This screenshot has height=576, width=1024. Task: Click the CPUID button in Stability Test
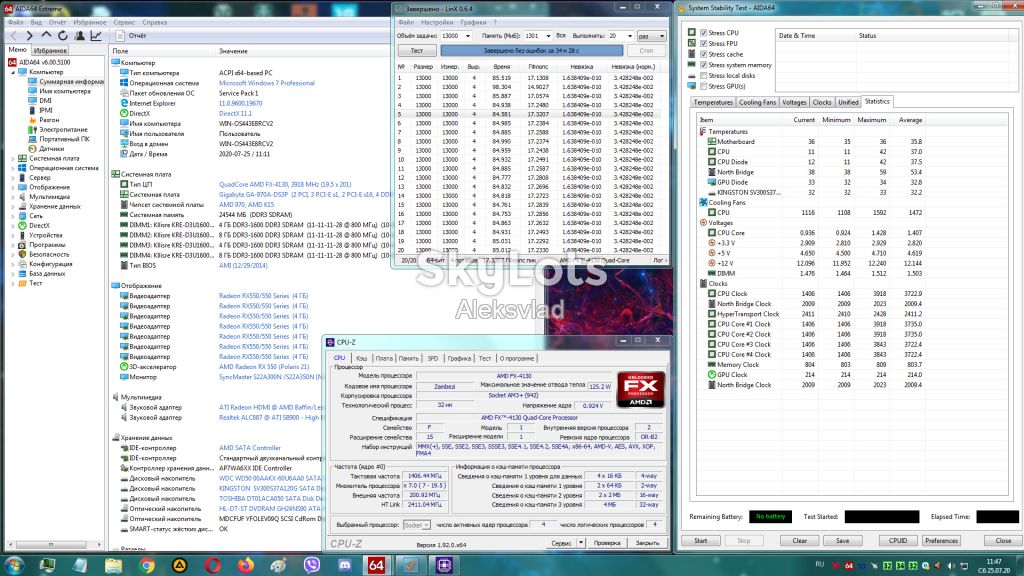[898, 541]
